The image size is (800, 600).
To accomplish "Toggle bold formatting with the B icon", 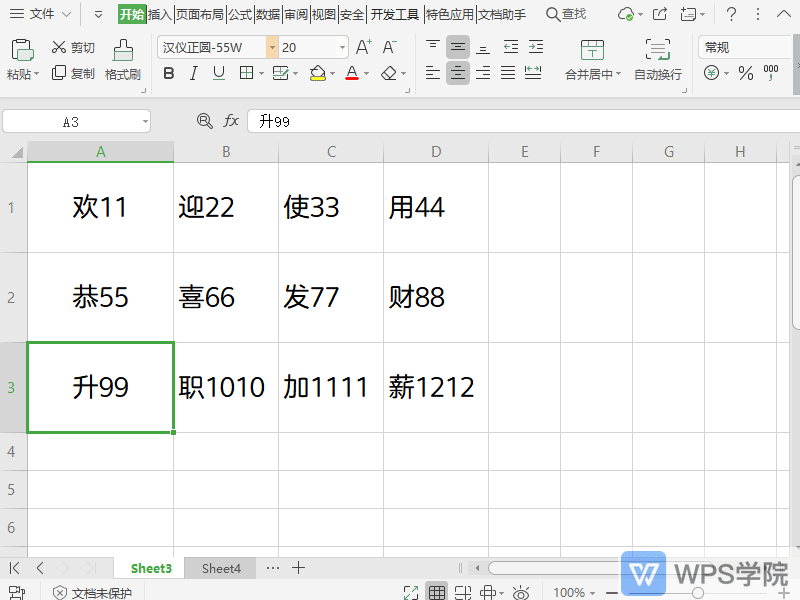I will (x=168, y=73).
